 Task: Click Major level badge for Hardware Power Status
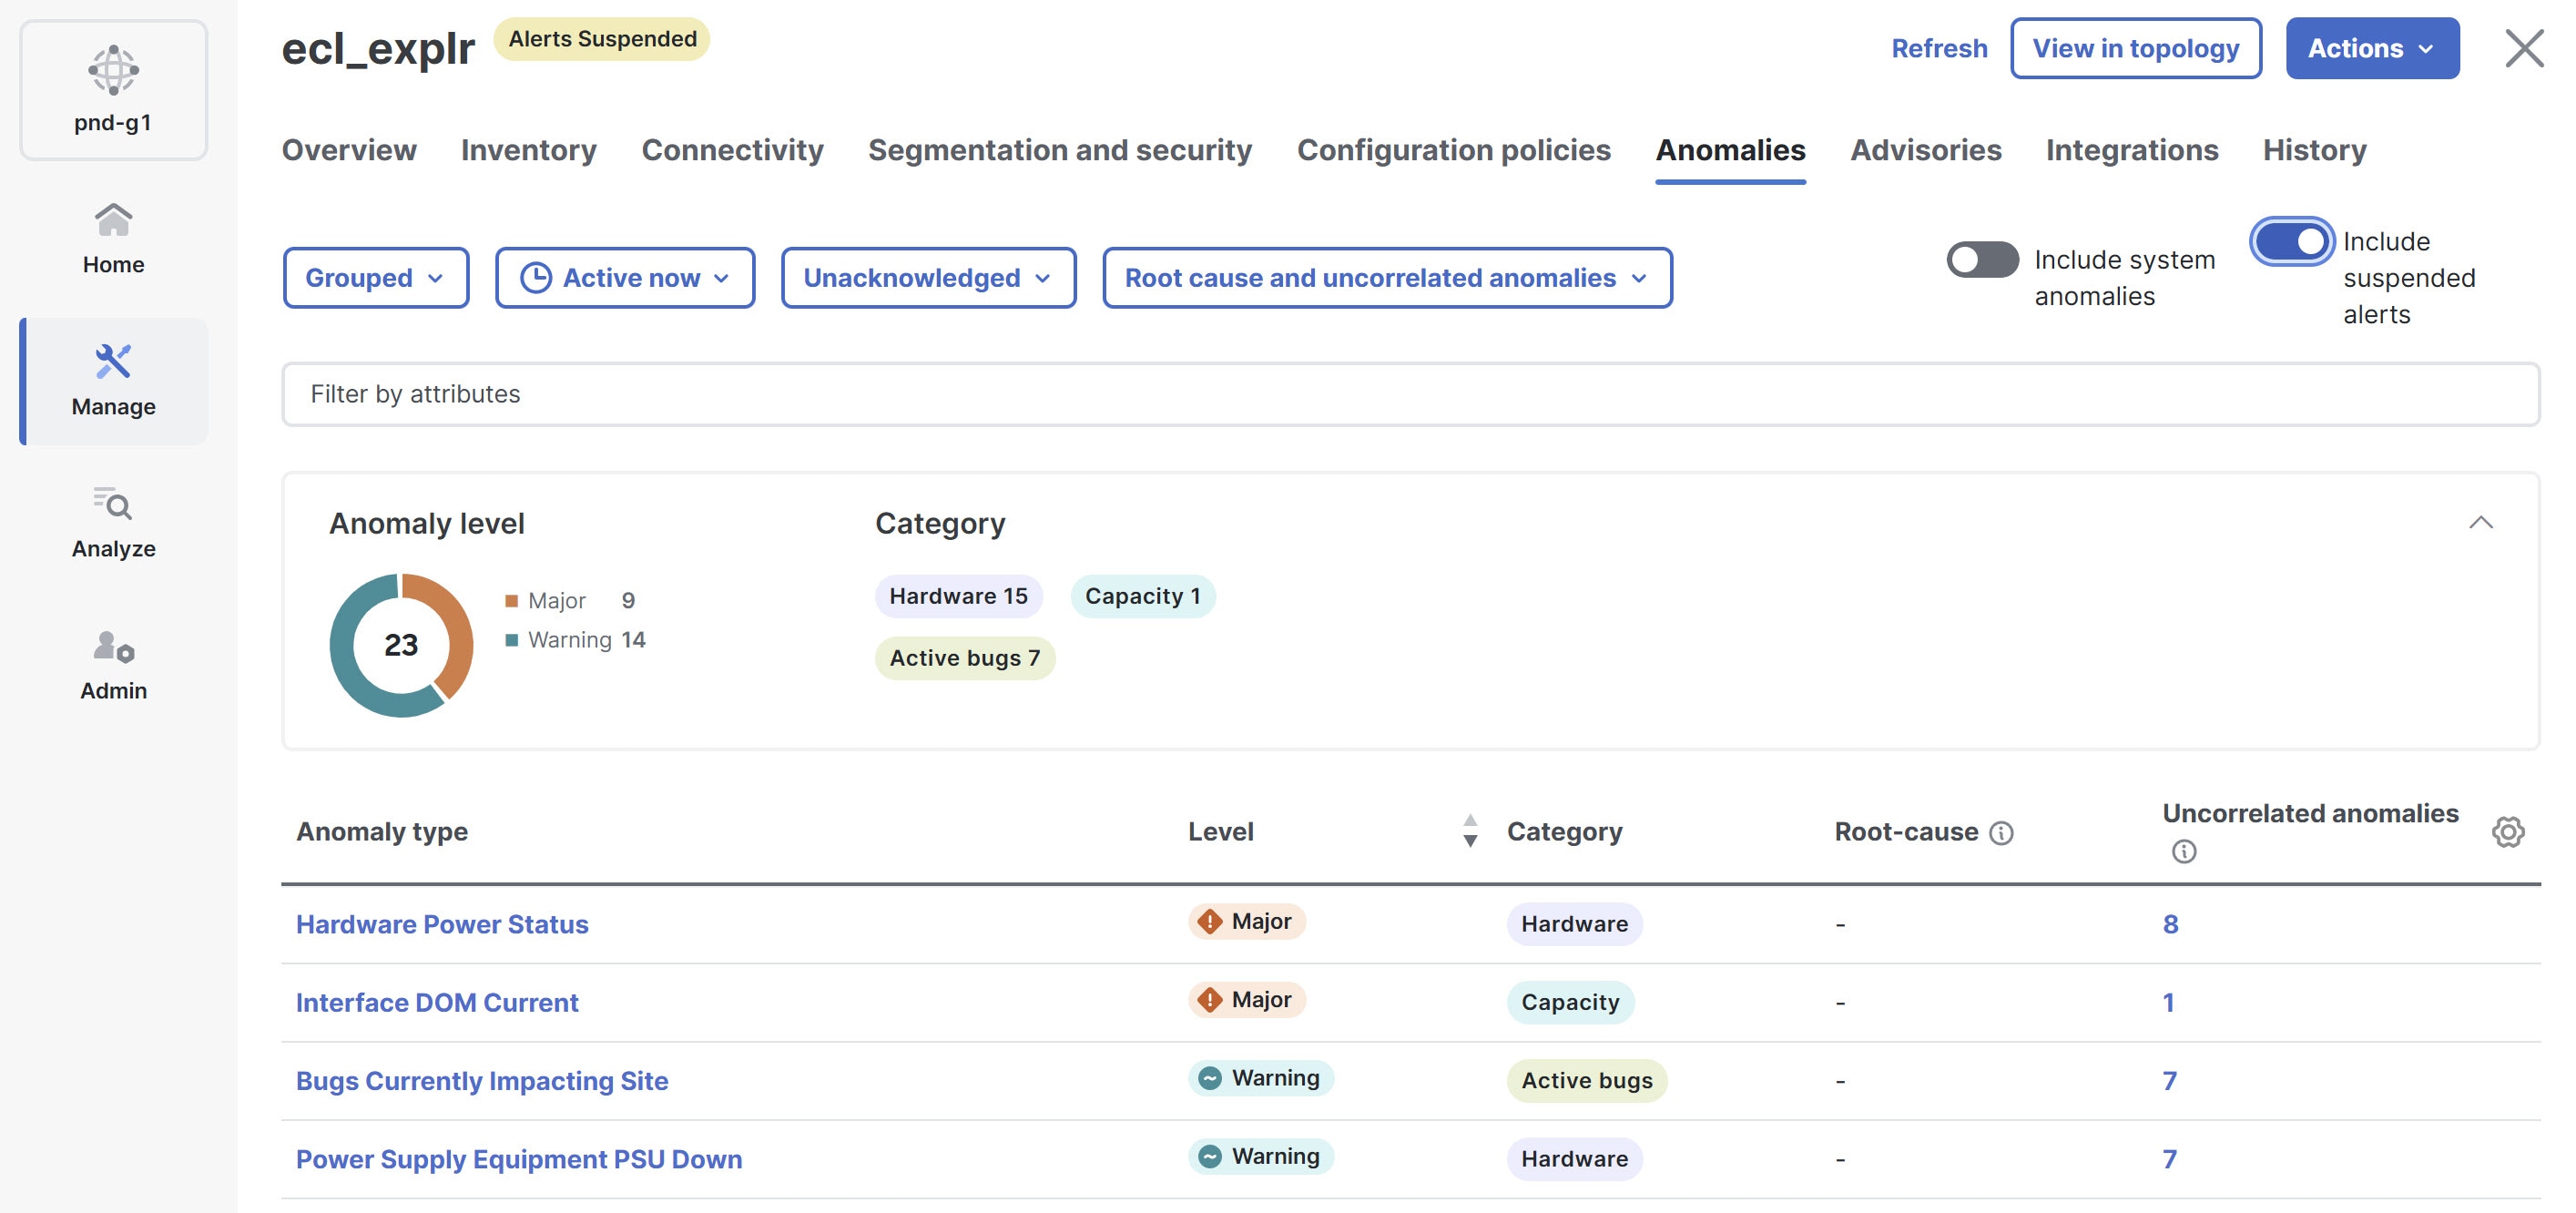[1246, 921]
